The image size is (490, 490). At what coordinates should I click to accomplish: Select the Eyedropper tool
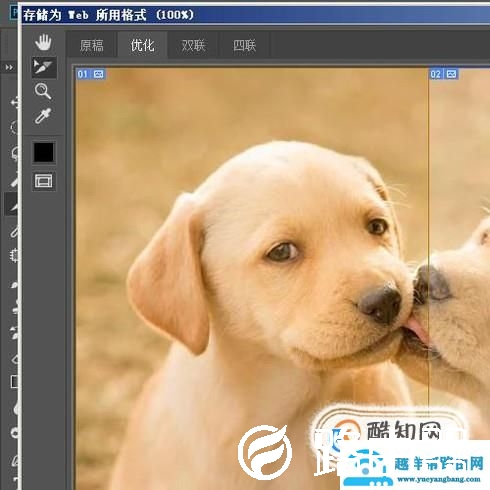(43, 116)
